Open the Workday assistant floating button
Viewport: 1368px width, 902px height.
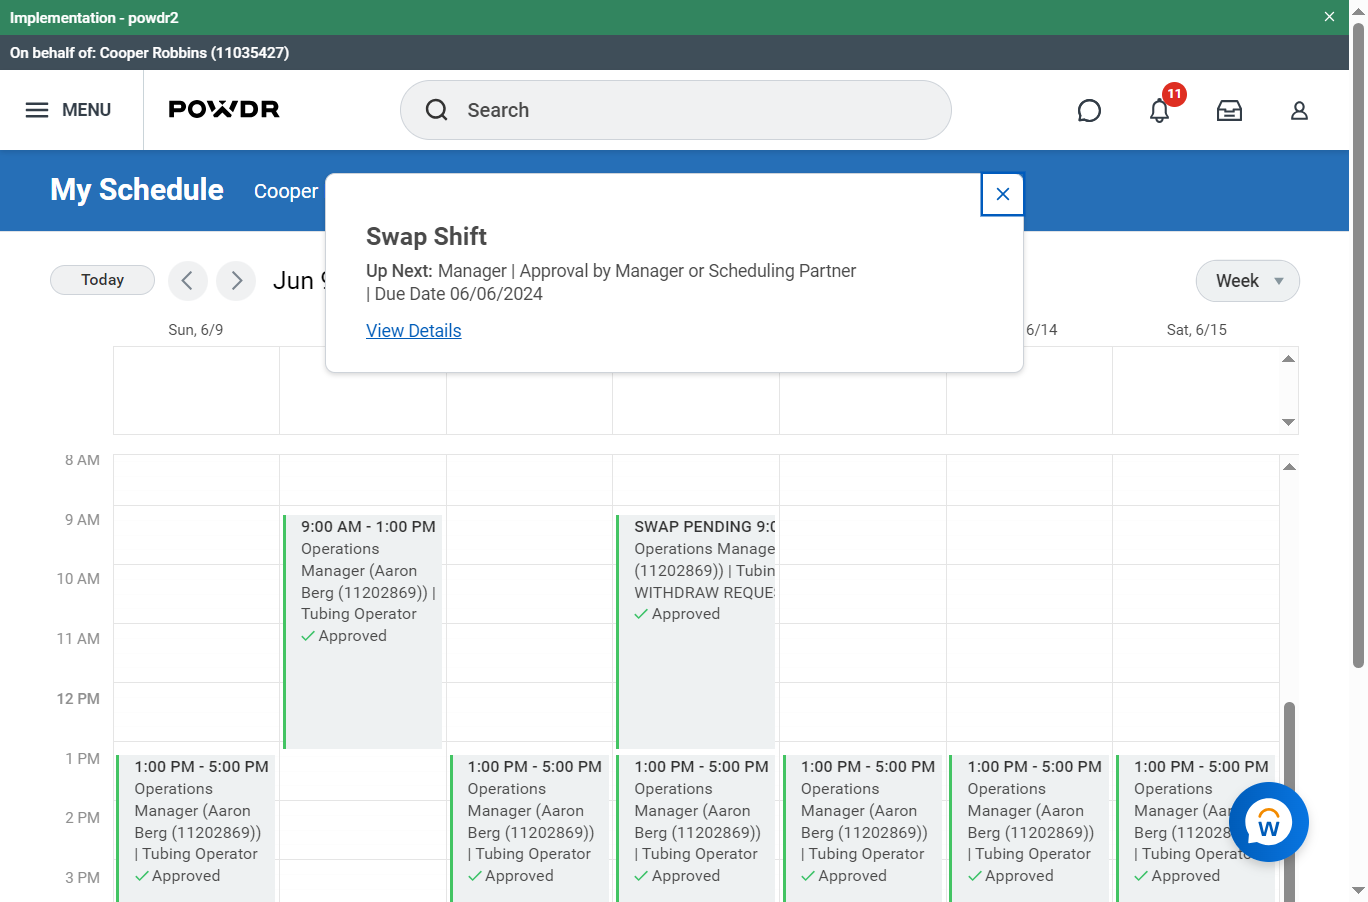click(1269, 822)
